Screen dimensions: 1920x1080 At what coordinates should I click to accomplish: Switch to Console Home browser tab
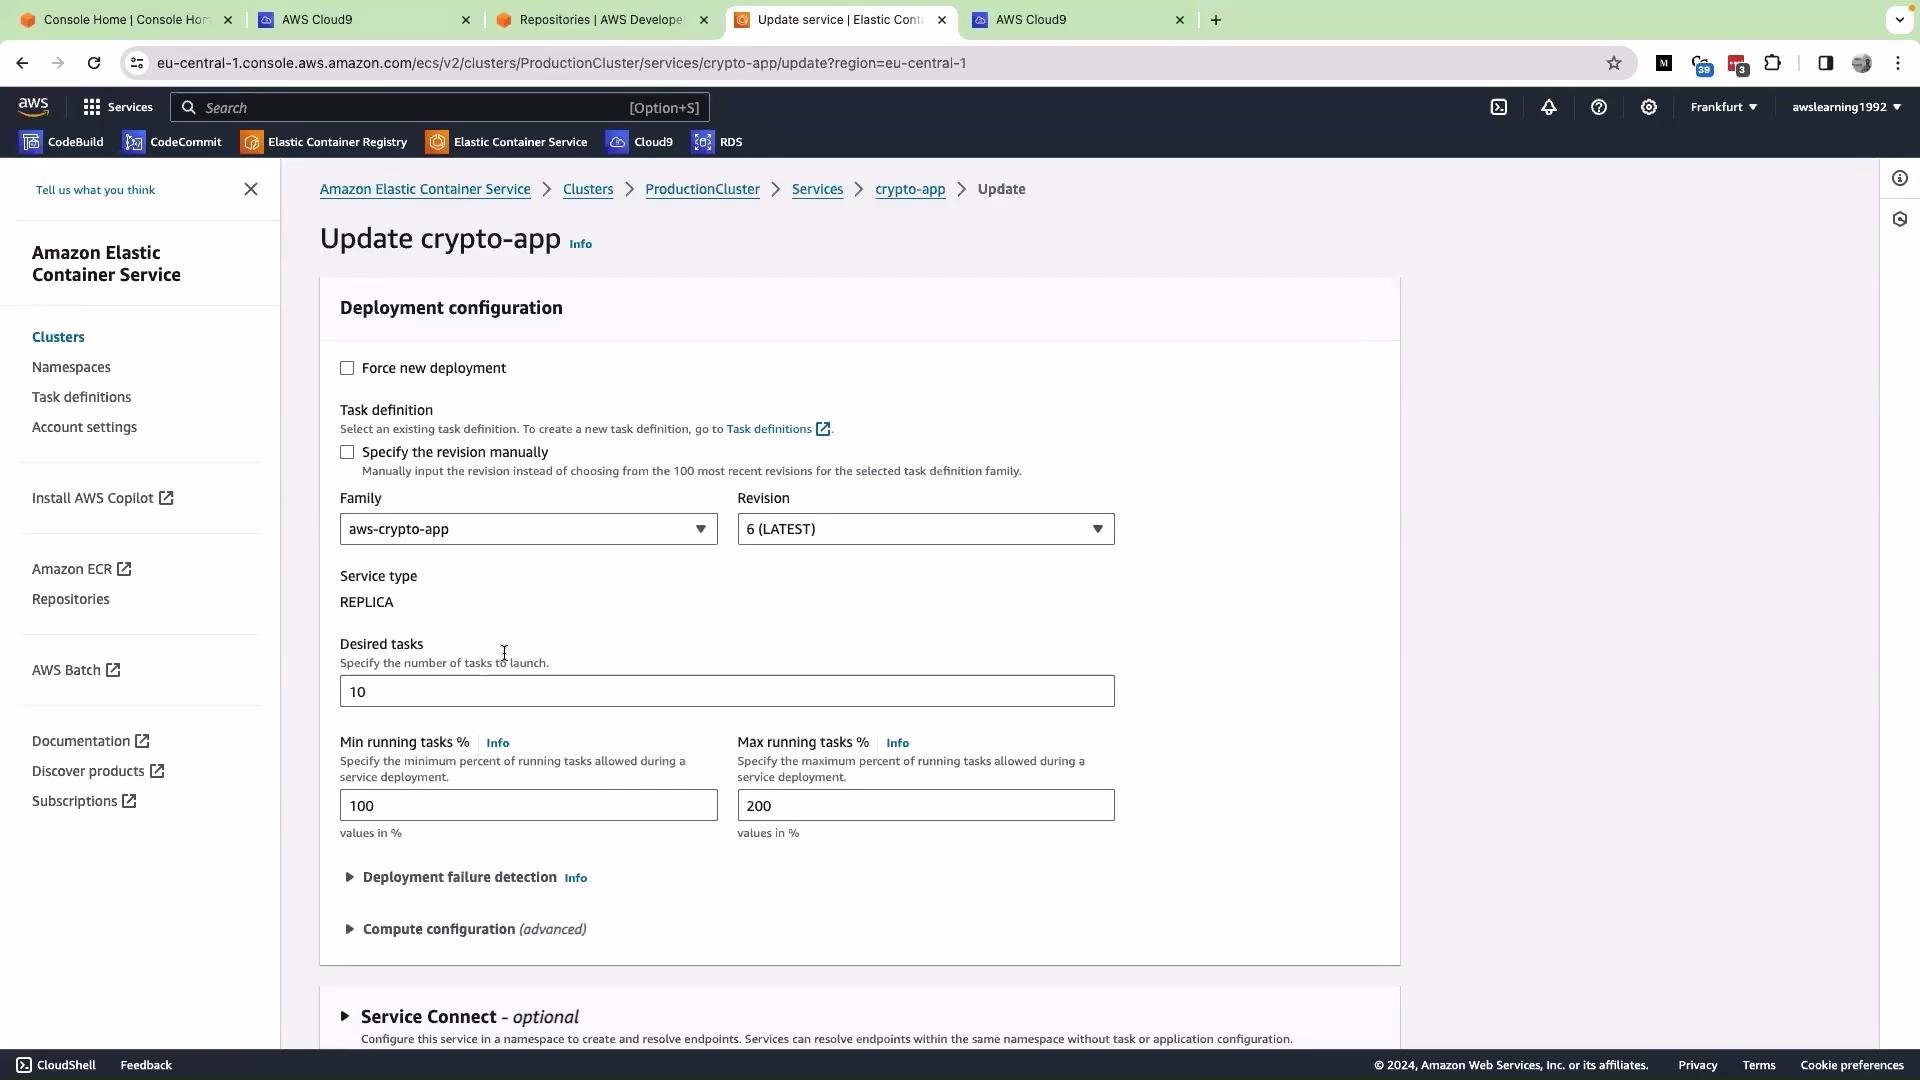click(x=127, y=20)
